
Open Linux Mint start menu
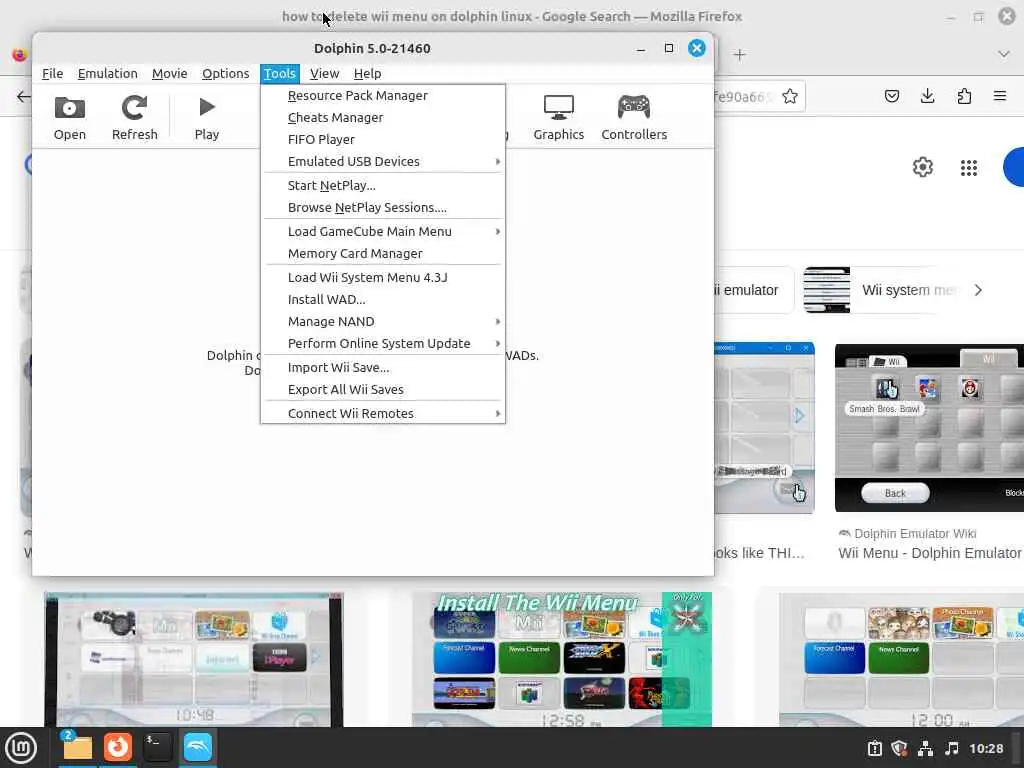pyautogui.click(x=21, y=748)
